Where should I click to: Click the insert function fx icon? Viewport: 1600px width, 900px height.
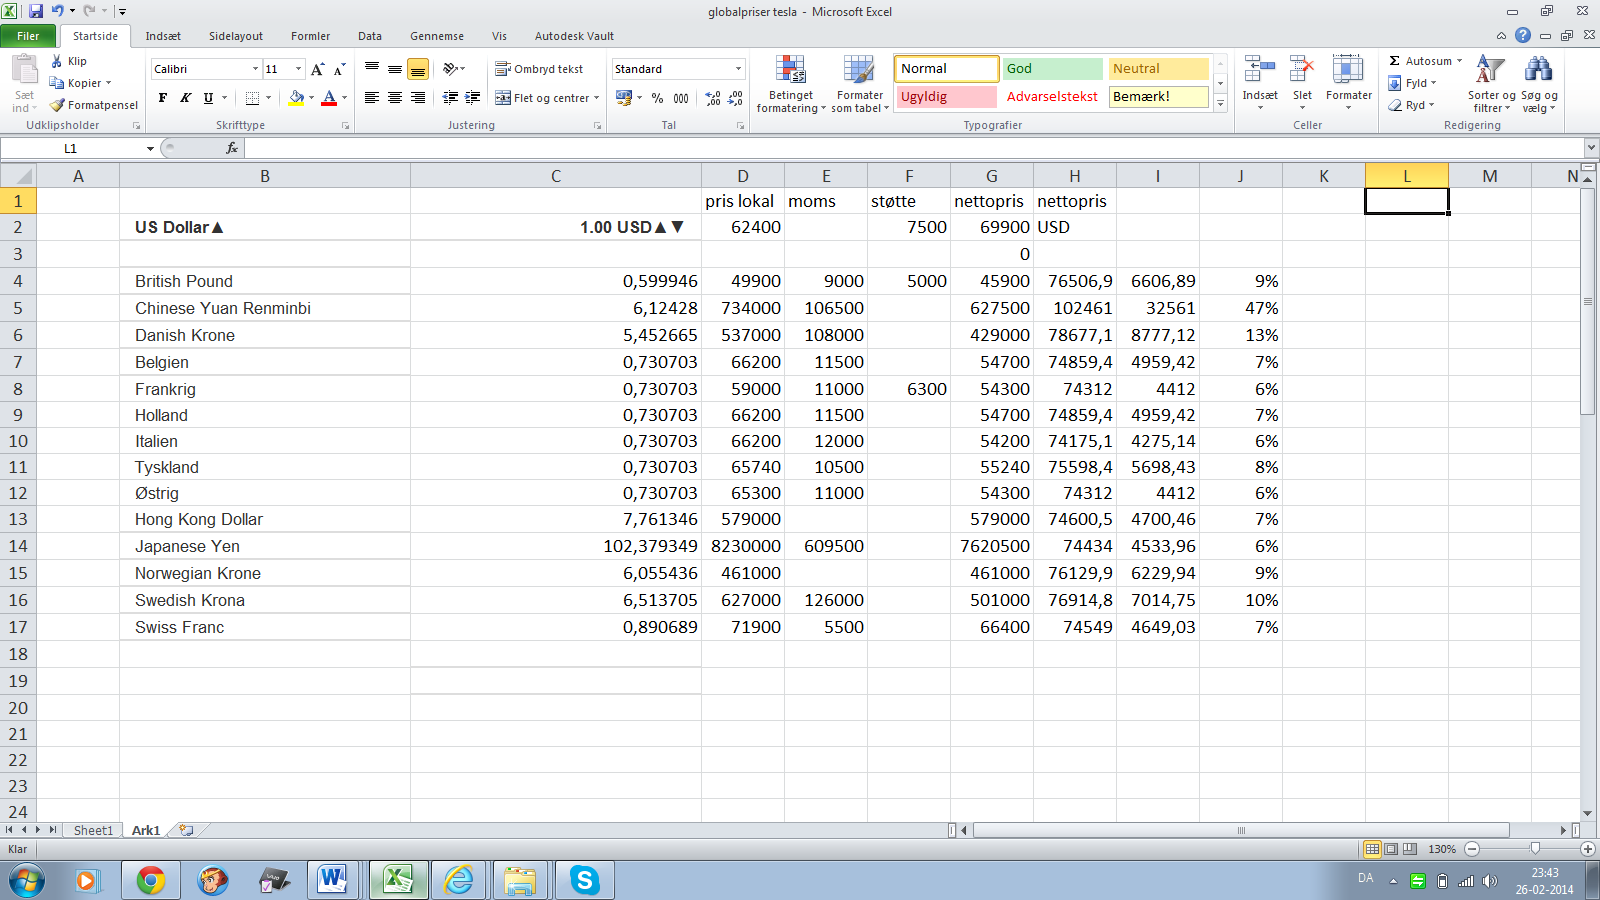click(232, 148)
